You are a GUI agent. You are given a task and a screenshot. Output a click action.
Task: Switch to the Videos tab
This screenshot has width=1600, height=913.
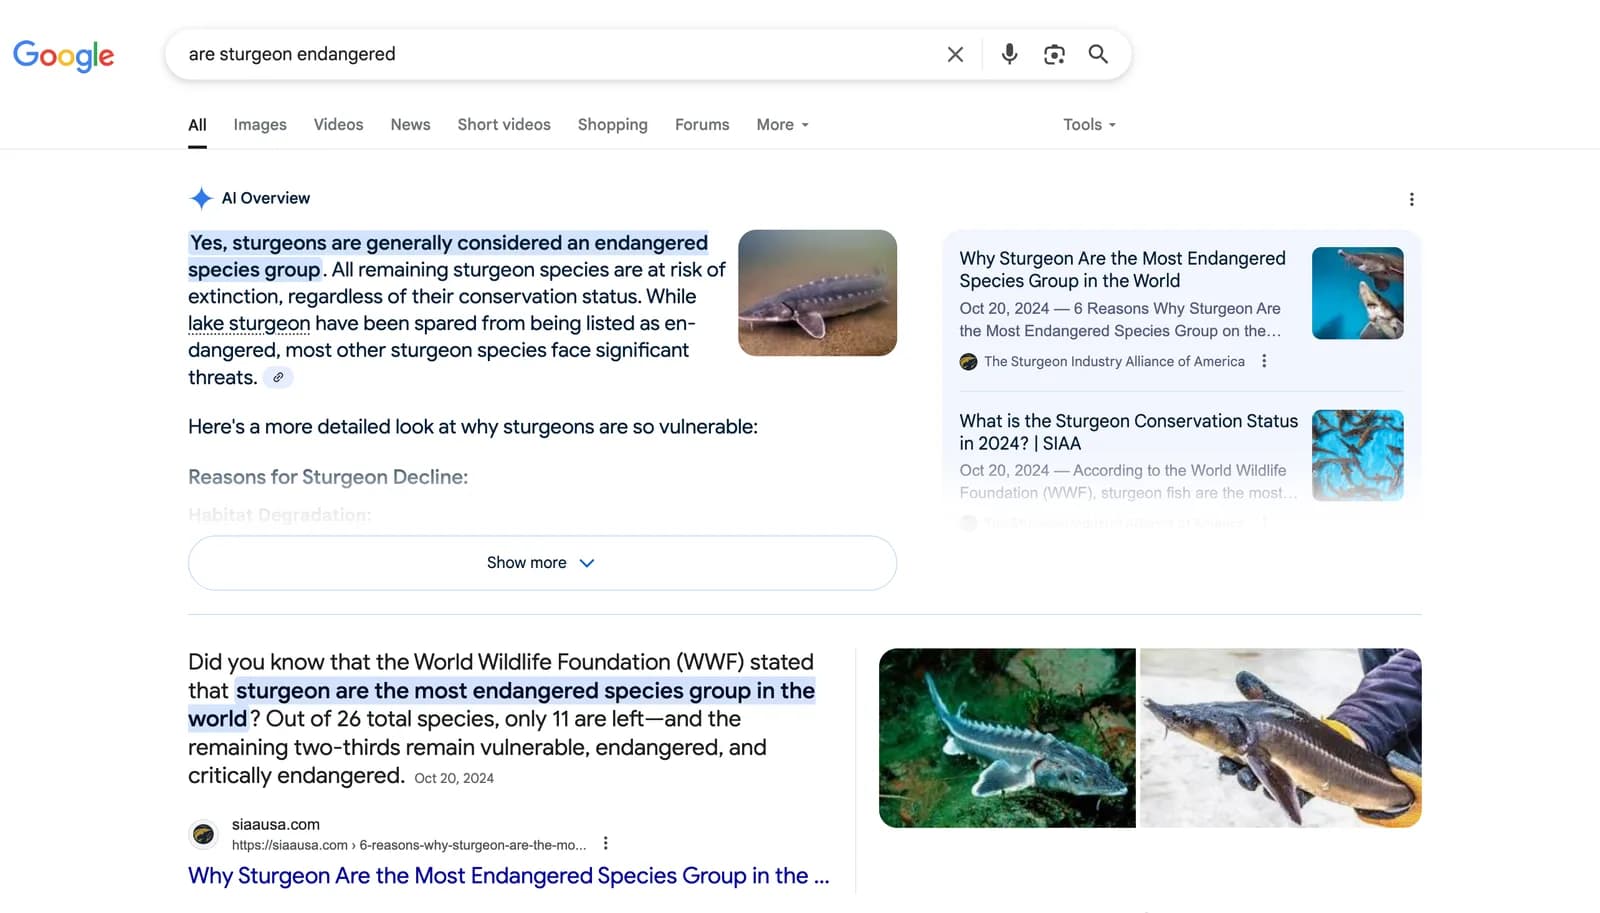pos(338,124)
